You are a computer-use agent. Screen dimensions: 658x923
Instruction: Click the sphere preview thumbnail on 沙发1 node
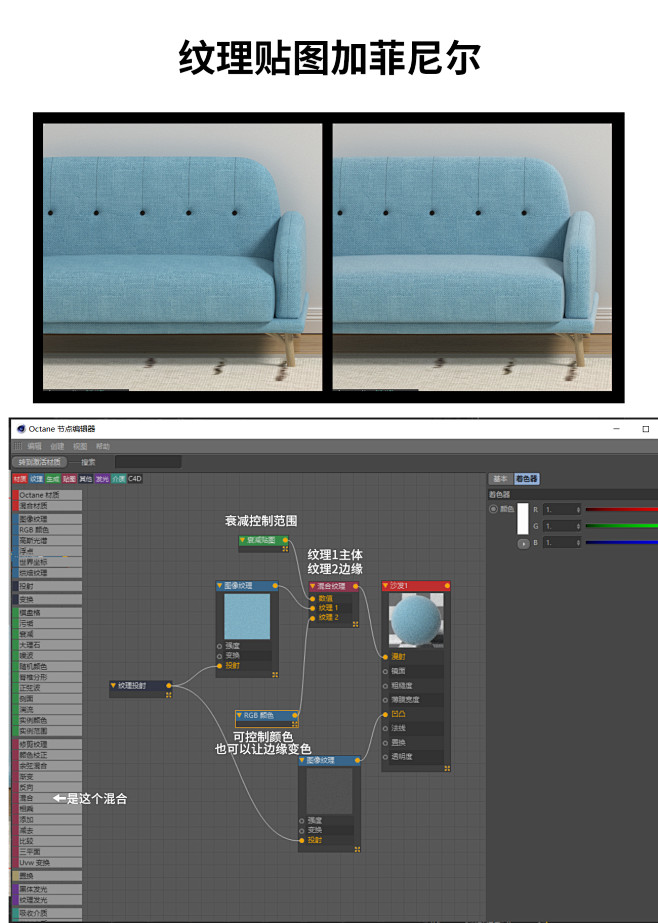point(417,620)
